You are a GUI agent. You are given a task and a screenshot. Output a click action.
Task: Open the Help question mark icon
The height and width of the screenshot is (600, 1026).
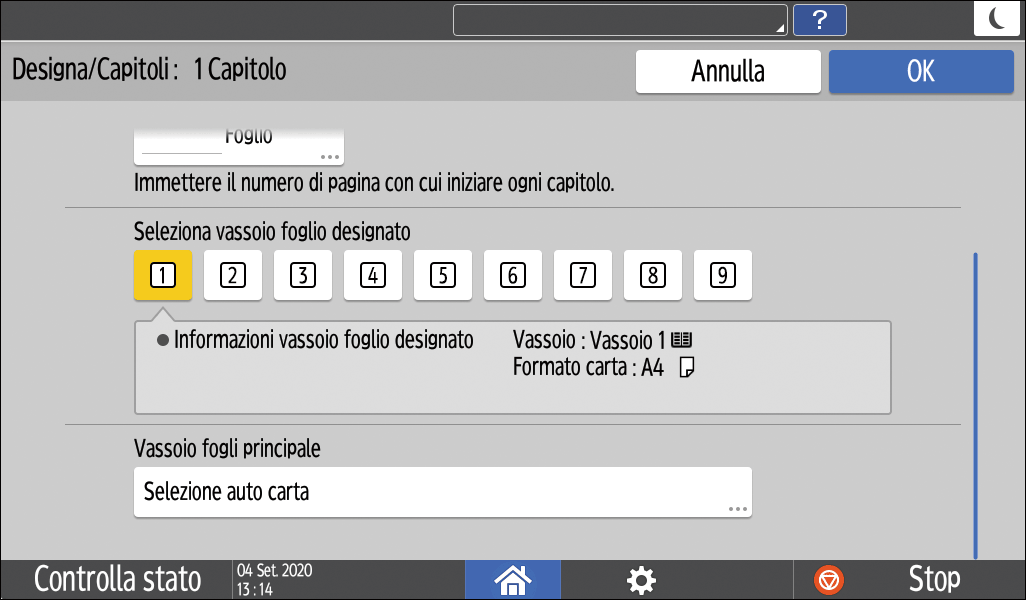pos(820,19)
